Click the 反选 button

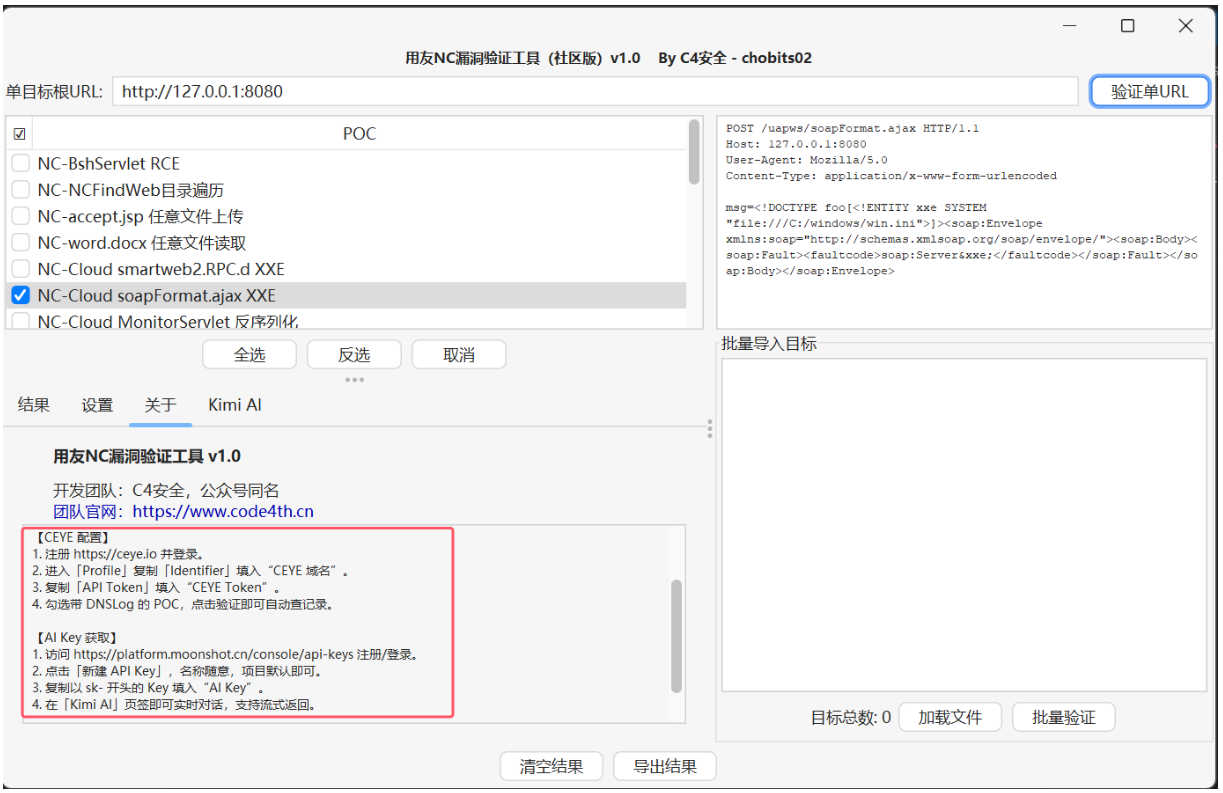(354, 355)
